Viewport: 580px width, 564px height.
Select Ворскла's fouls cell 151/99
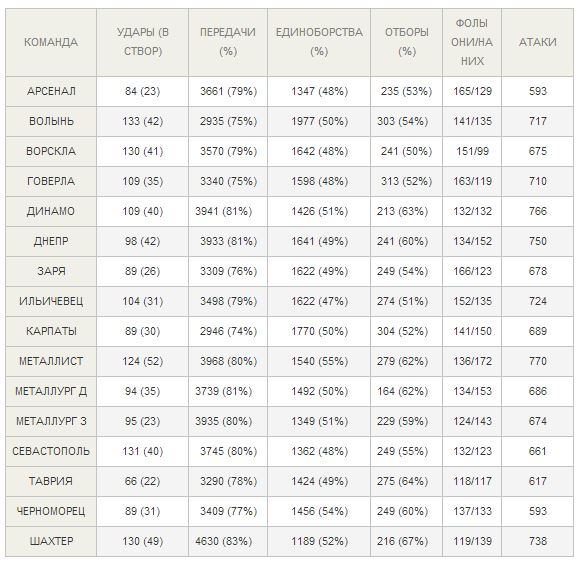pyautogui.click(x=472, y=151)
